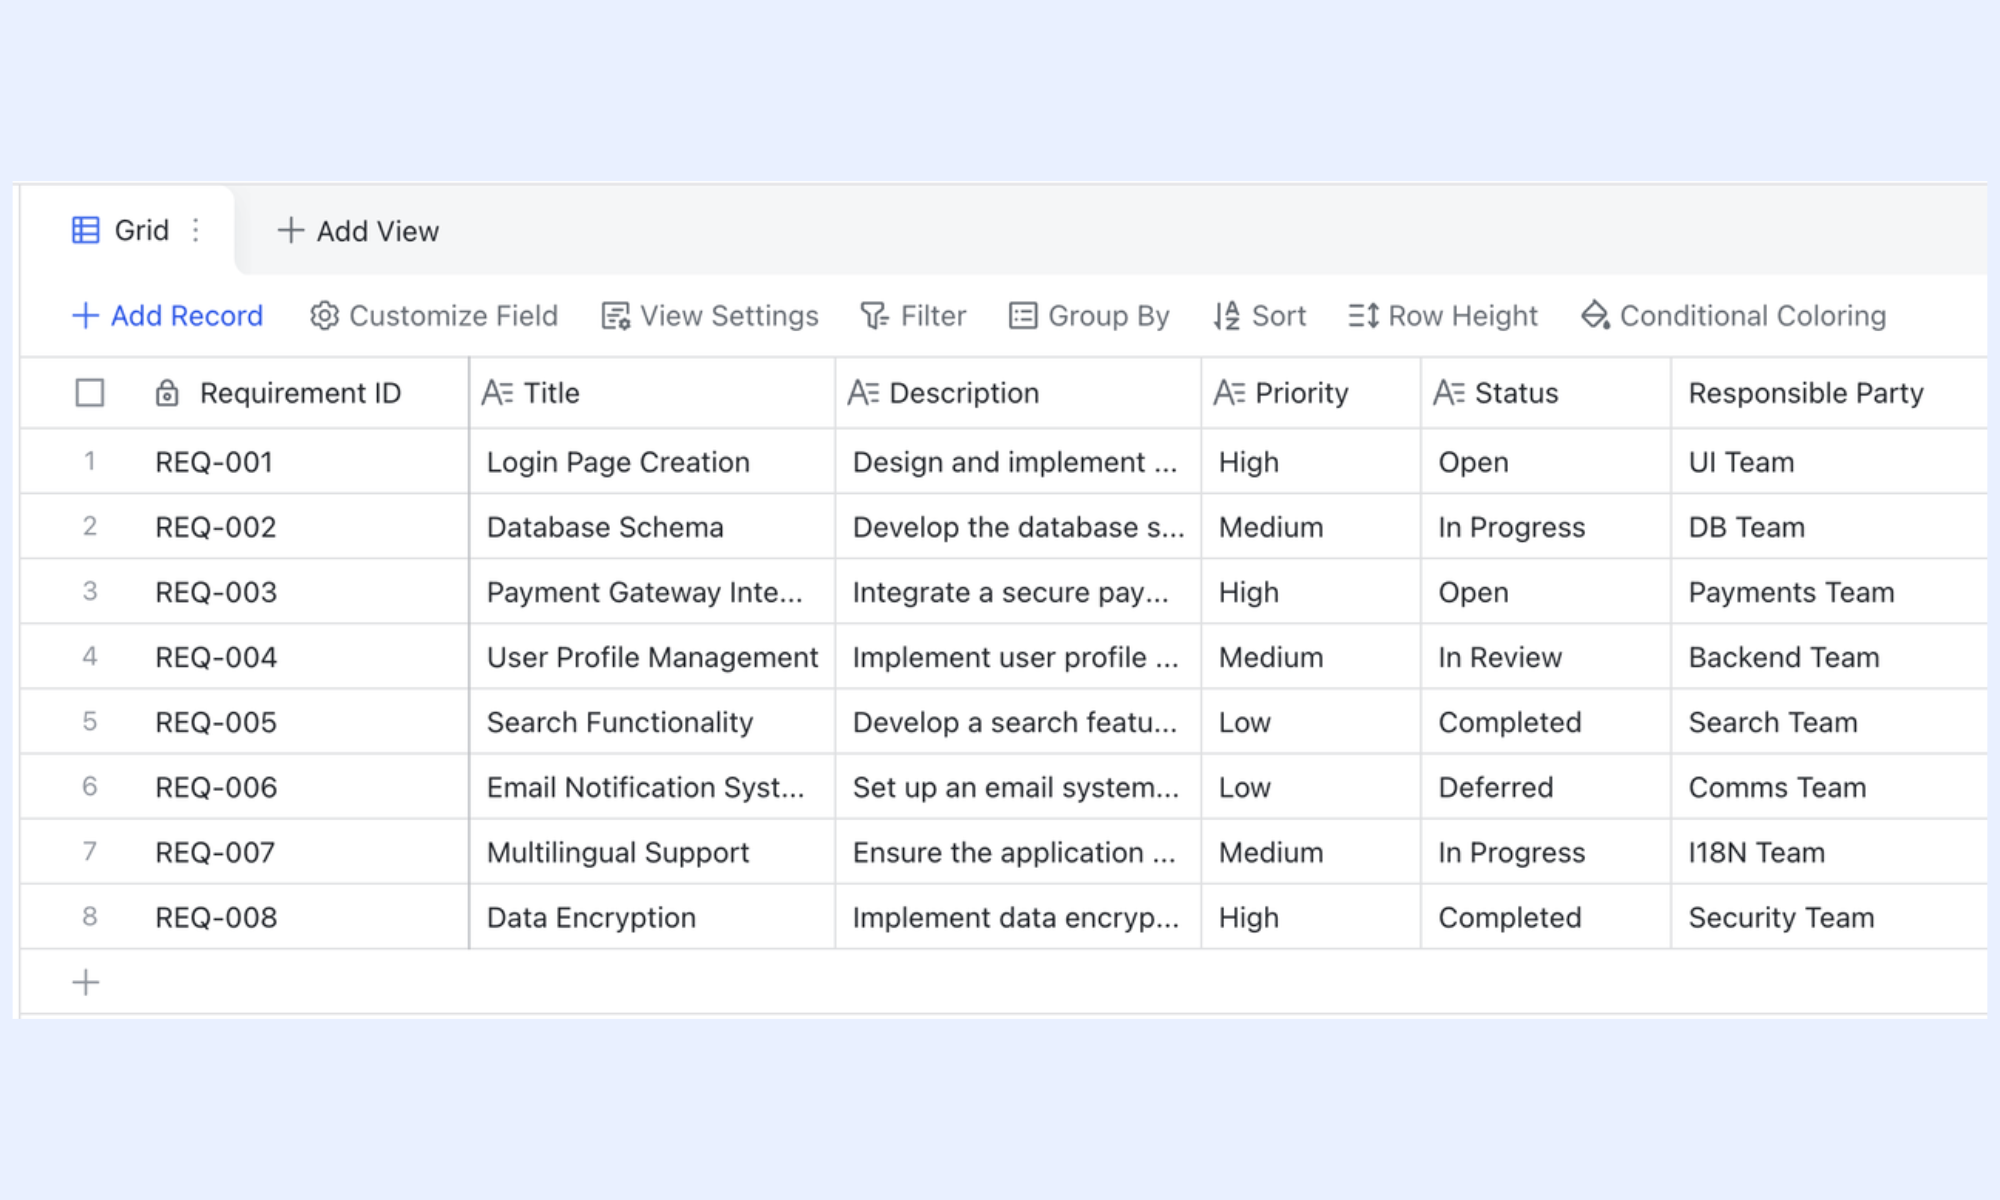Click the plus icon beside Add View

point(290,230)
